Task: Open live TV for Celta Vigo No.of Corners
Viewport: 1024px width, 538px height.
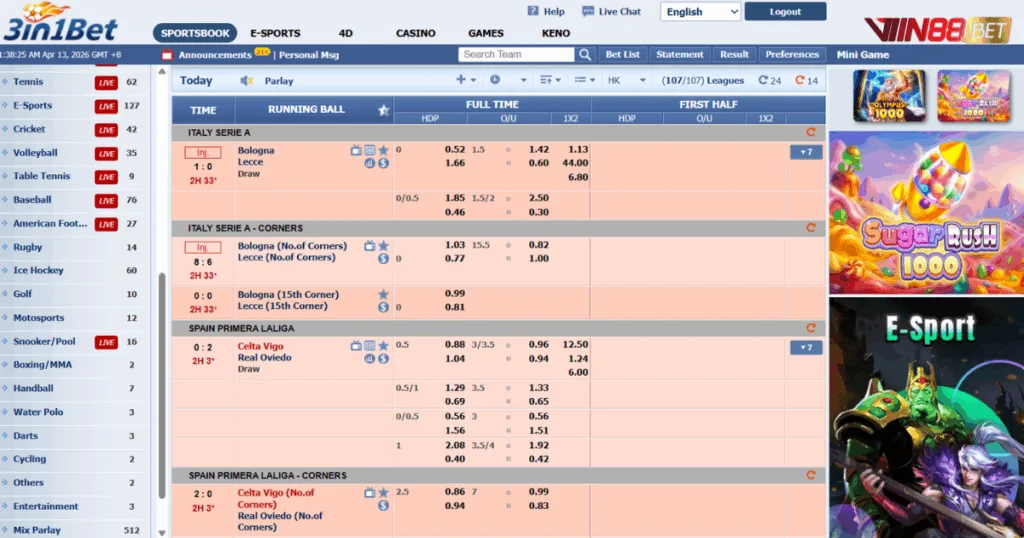Action: (x=370, y=493)
